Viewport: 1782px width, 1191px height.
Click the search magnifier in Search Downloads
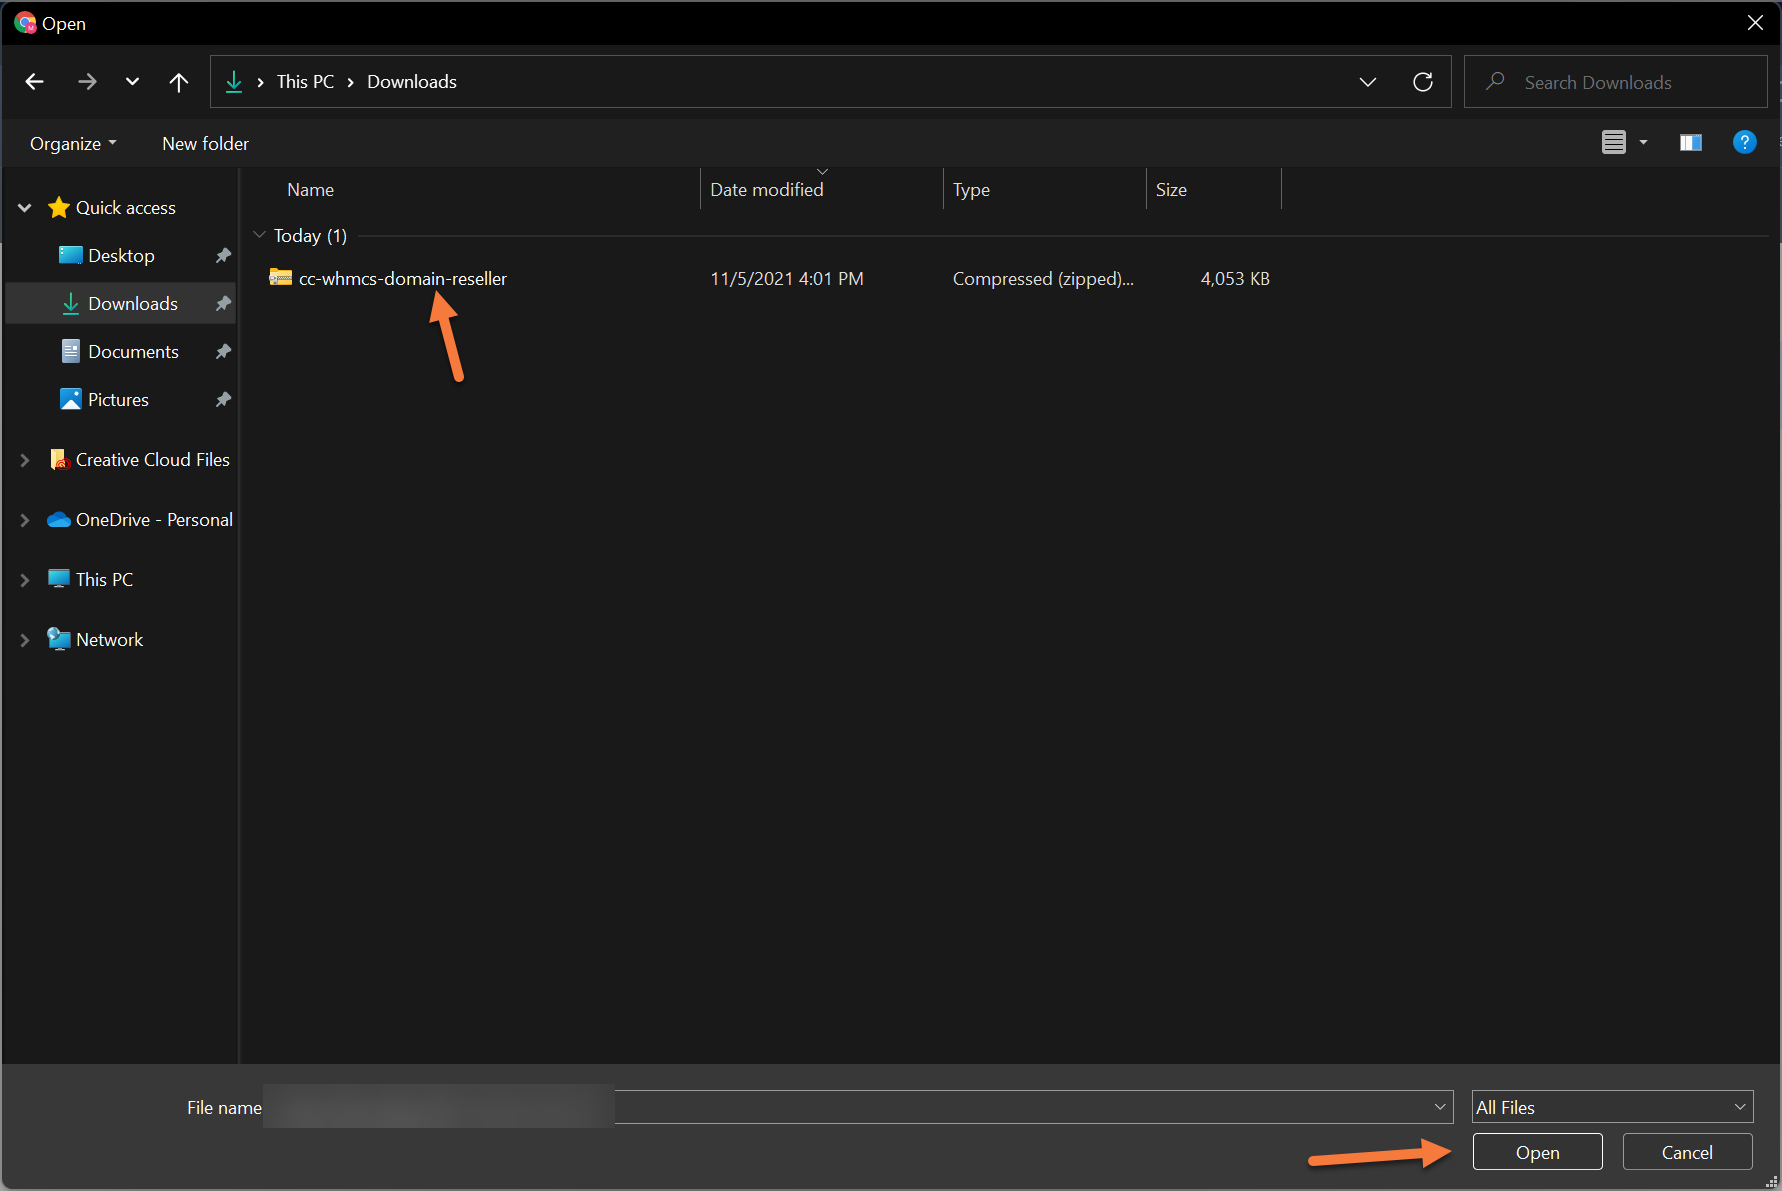[1496, 82]
